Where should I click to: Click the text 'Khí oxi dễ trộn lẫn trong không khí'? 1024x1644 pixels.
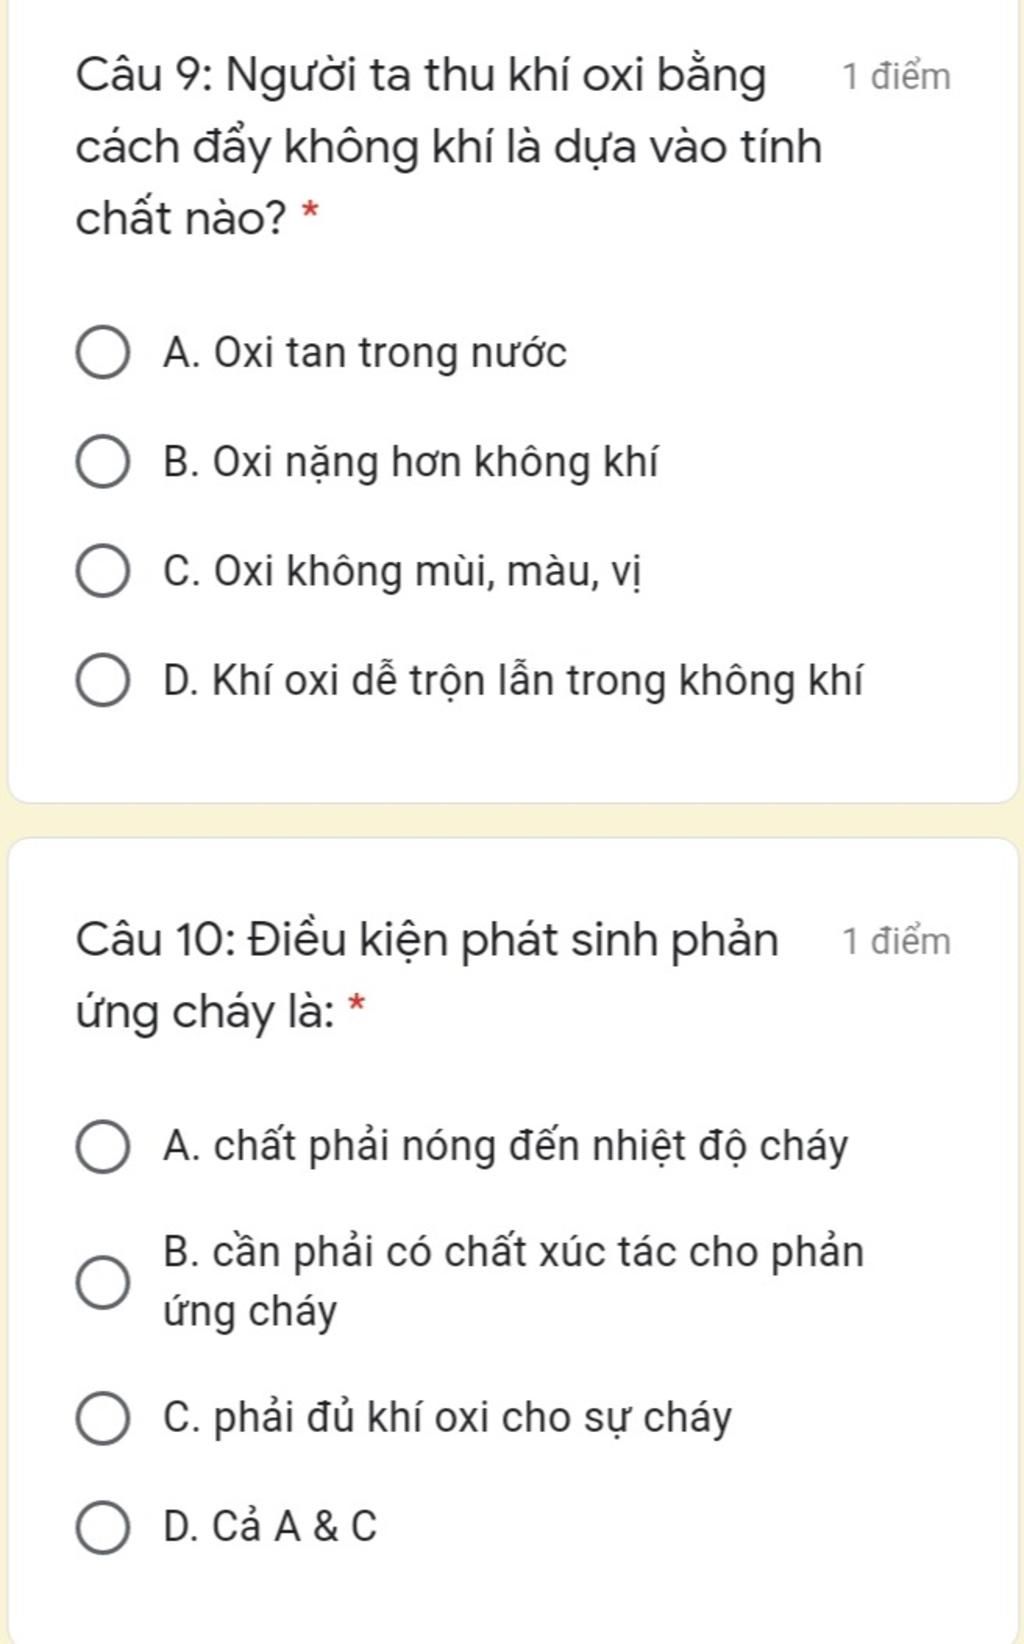[537, 681]
